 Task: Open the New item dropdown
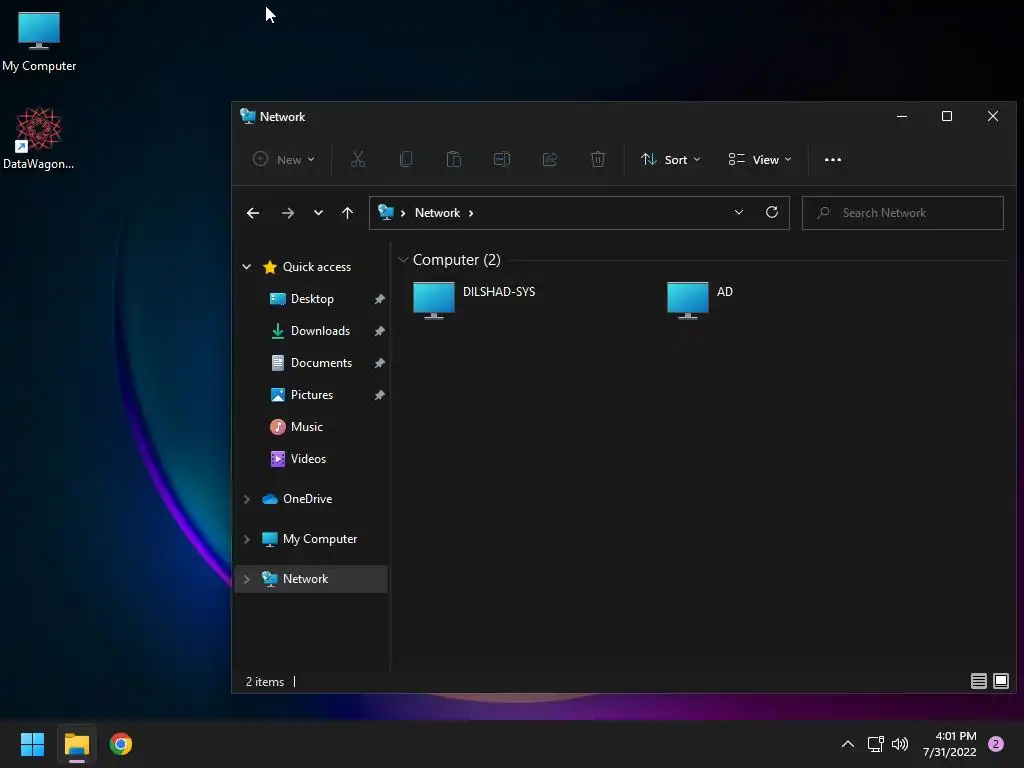[x=284, y=159]
